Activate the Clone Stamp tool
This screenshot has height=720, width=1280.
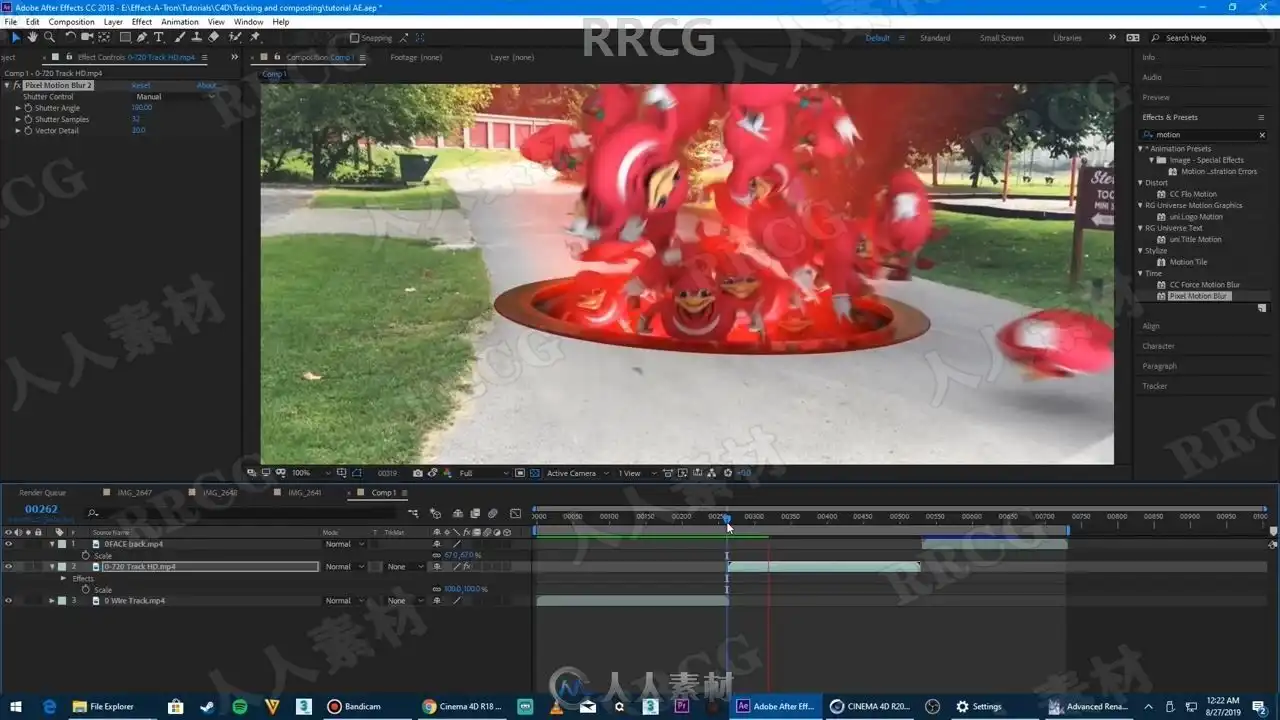(196, 37)
